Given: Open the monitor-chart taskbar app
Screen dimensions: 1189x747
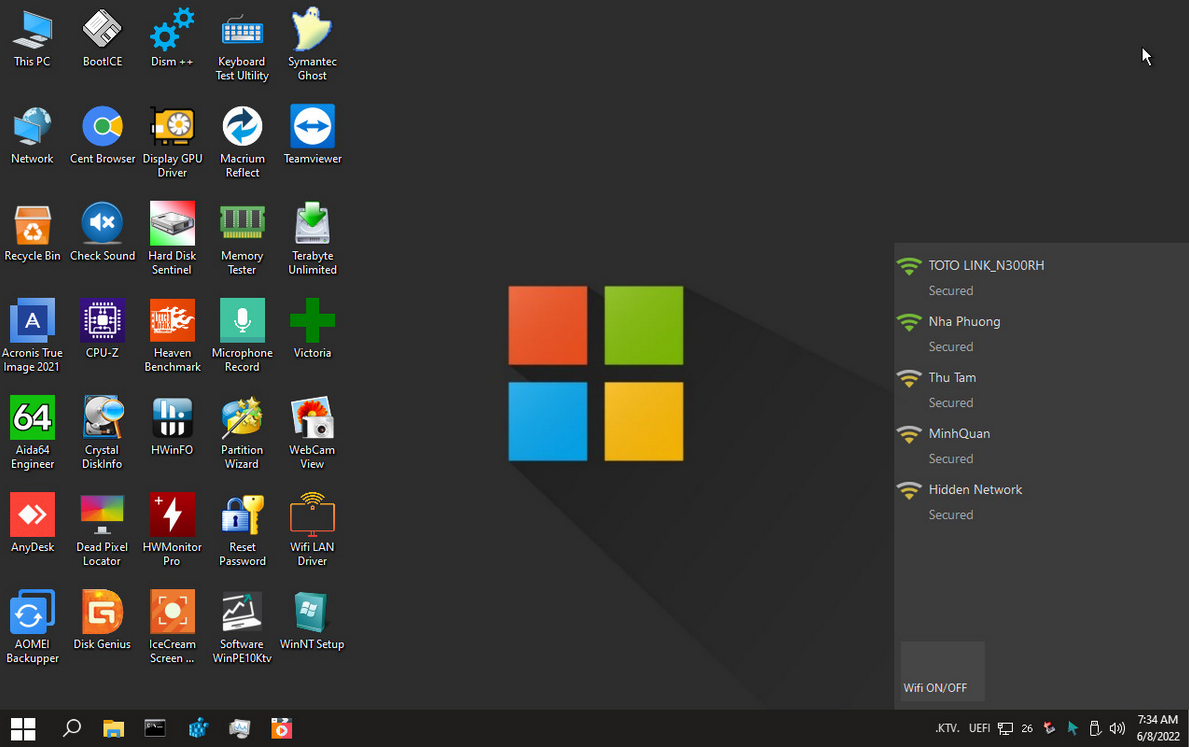Looking at the screenshot, I should pos(240,729).
